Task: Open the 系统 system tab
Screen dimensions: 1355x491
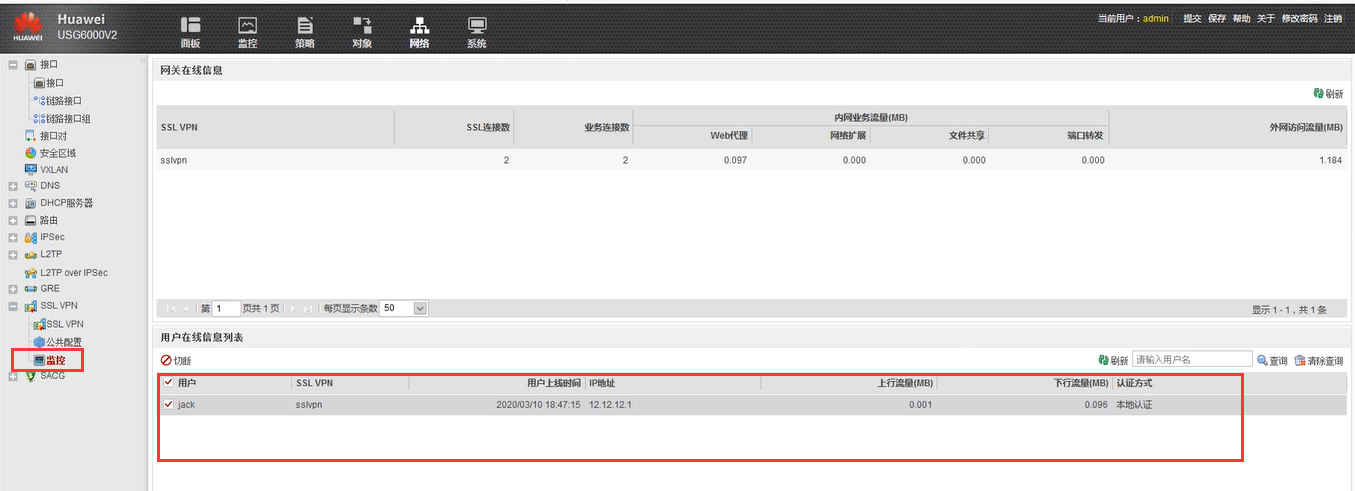Action: [x=477, y=33]
